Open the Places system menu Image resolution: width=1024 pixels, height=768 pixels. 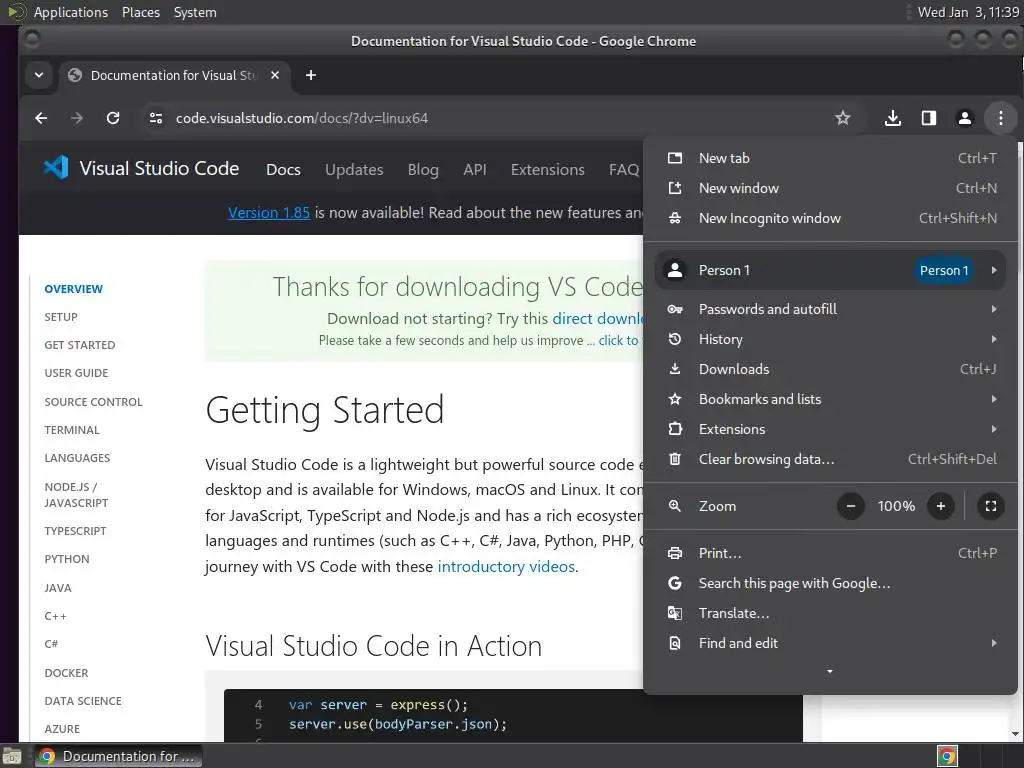[x=140, y=12]
